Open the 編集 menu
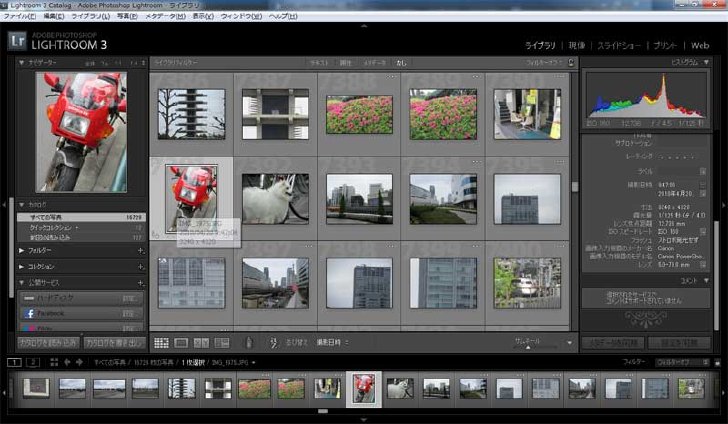This screenshot has width=728, height=424. click(x=54, y=16)
